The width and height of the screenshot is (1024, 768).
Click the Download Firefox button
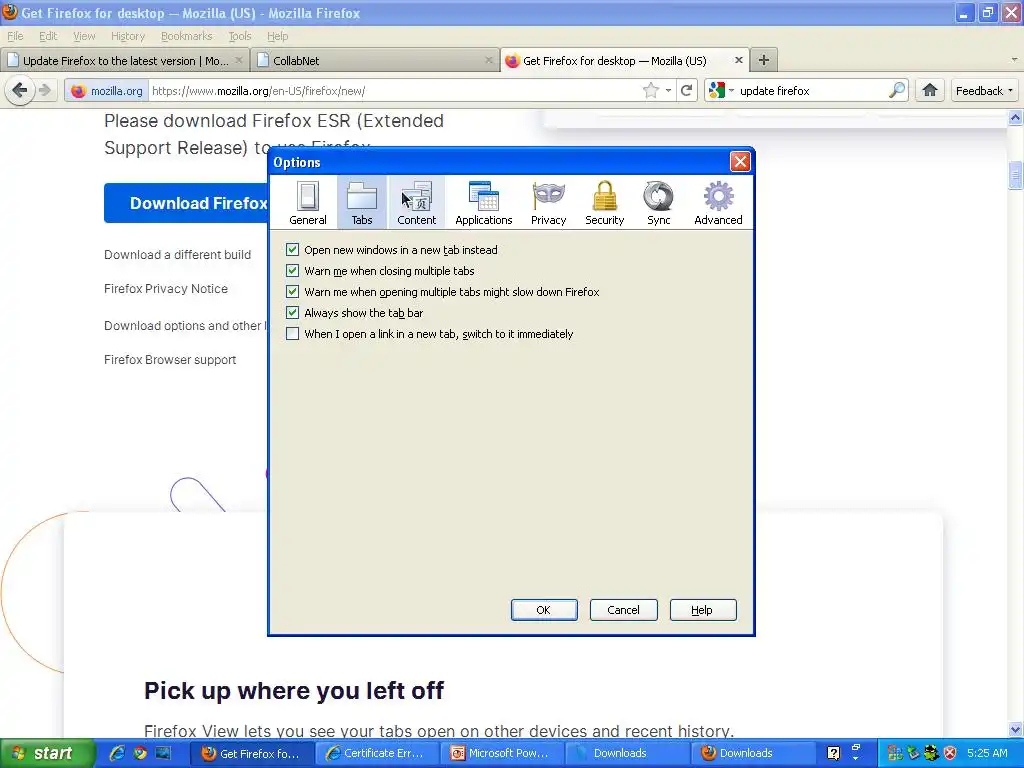click(x=186, y=203)
